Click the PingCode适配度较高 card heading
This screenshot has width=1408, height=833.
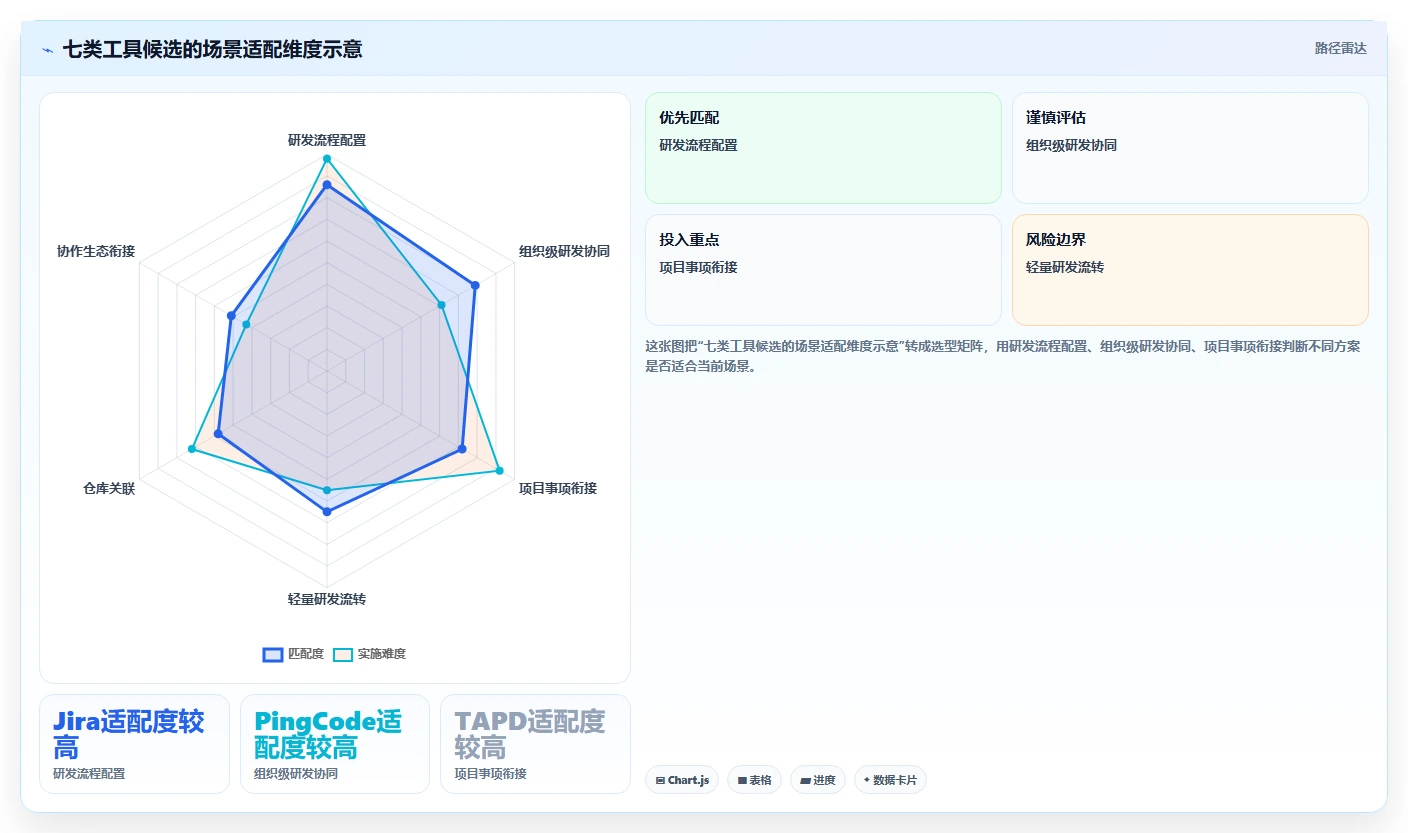(328, 734)
